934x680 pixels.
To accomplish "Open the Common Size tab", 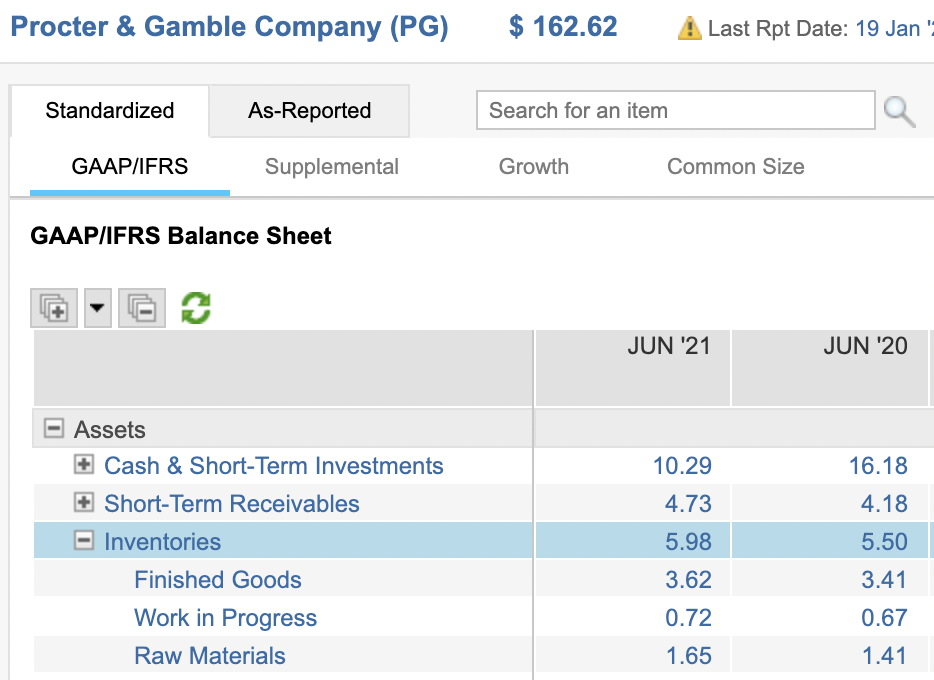I will click(x=735, y=167).
